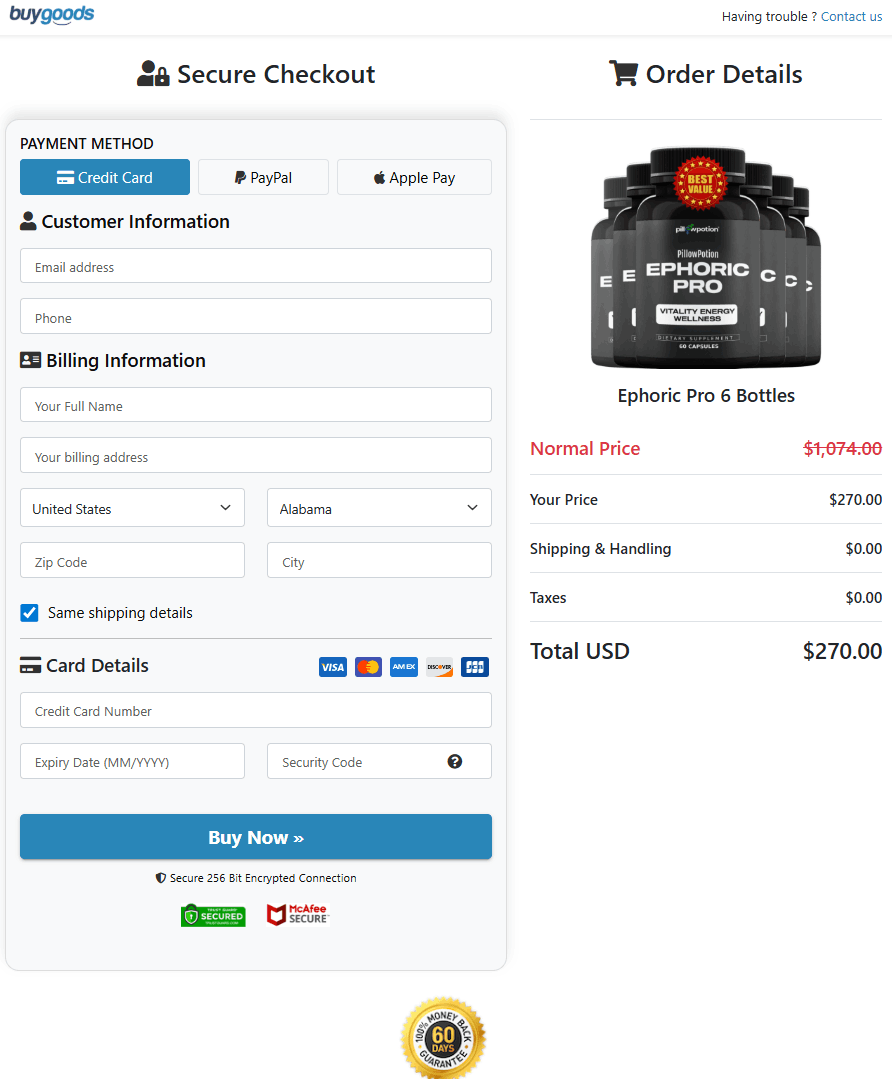Click the 60 days money back guarantee seal
892x1079 pixels.
443,1038
